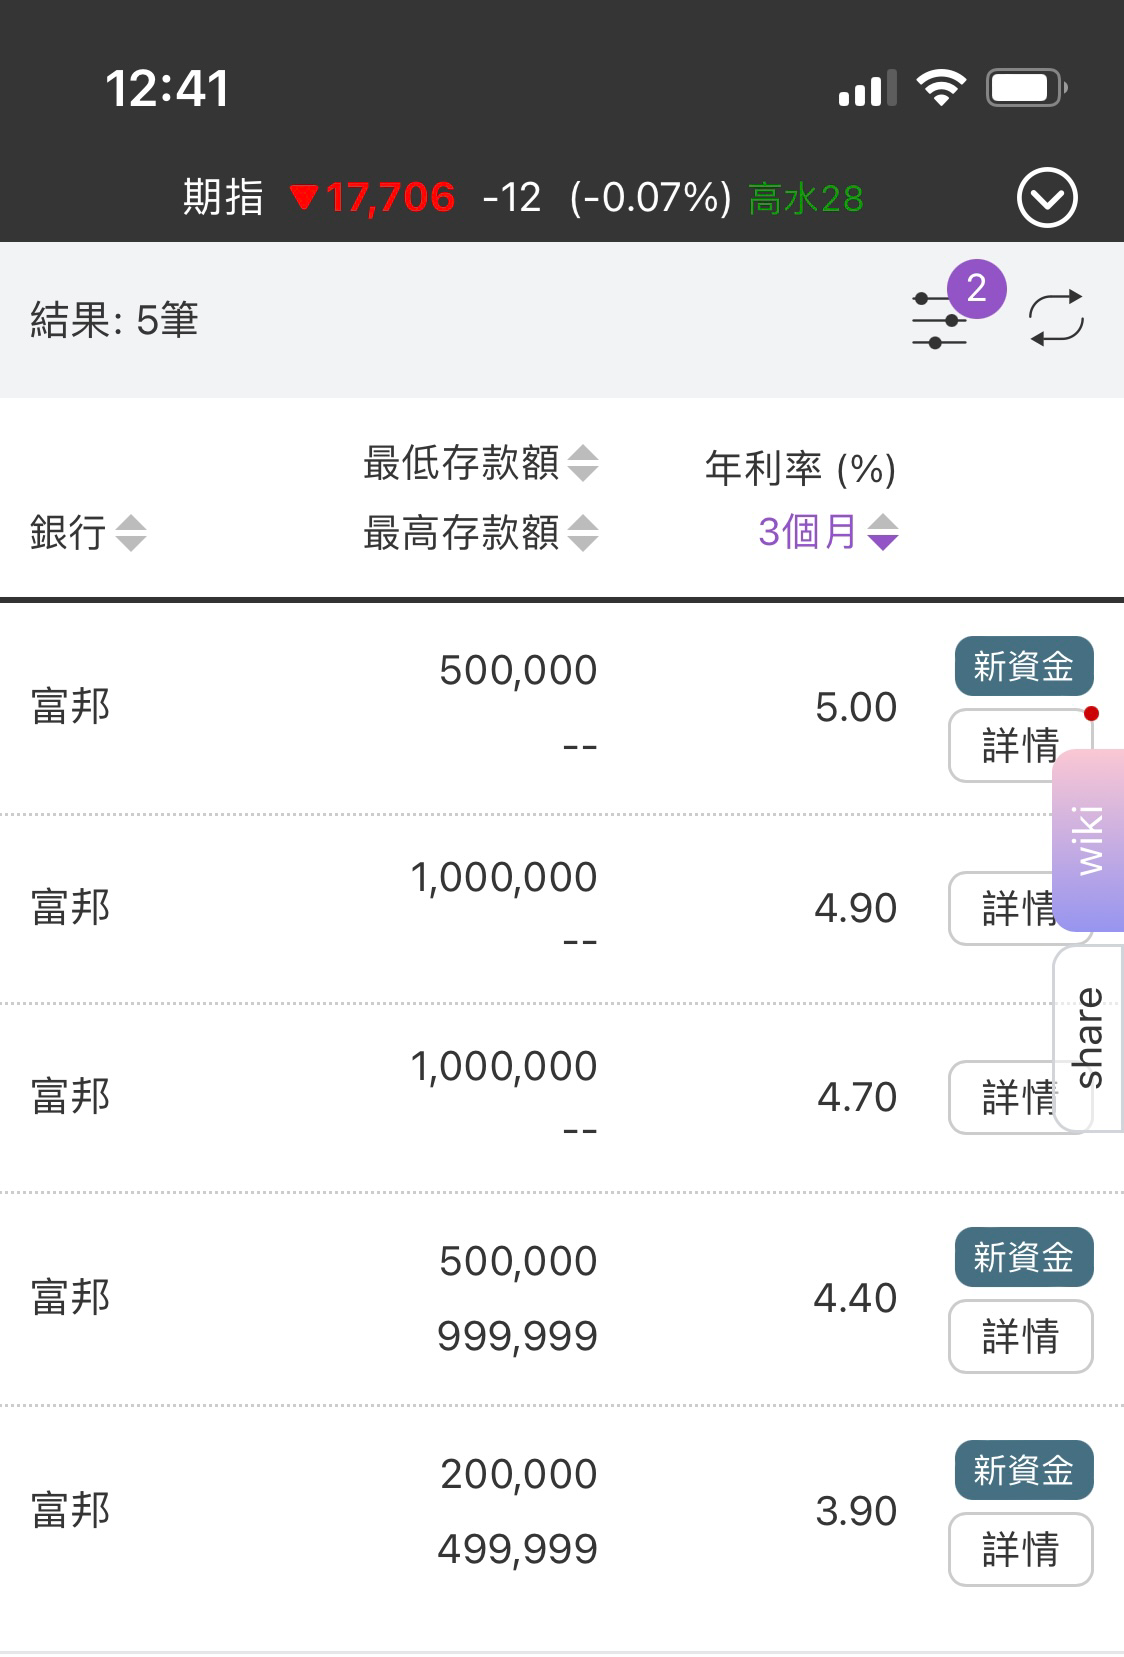
Task: Tap the 新資金 badge on the 3.90 row
Action: (x=1024, y=1470)
